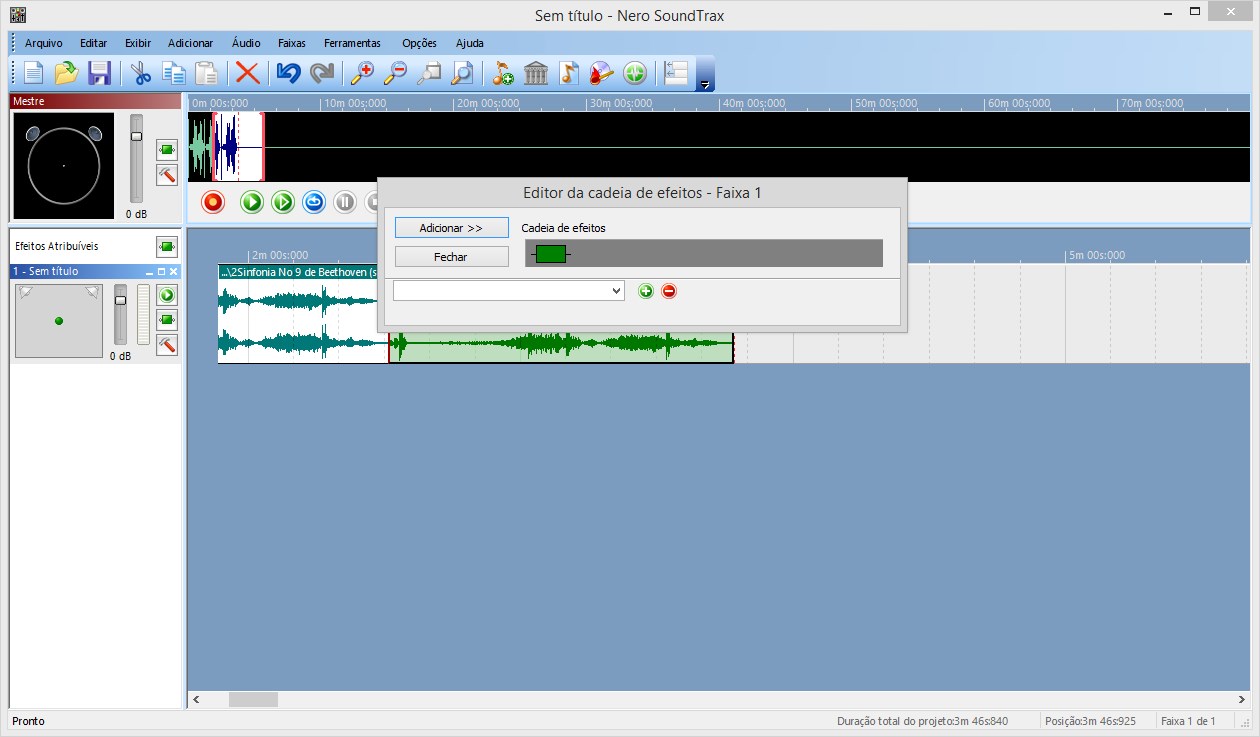
Task: Click the overview waveform selection region
Action: [238, 147]
